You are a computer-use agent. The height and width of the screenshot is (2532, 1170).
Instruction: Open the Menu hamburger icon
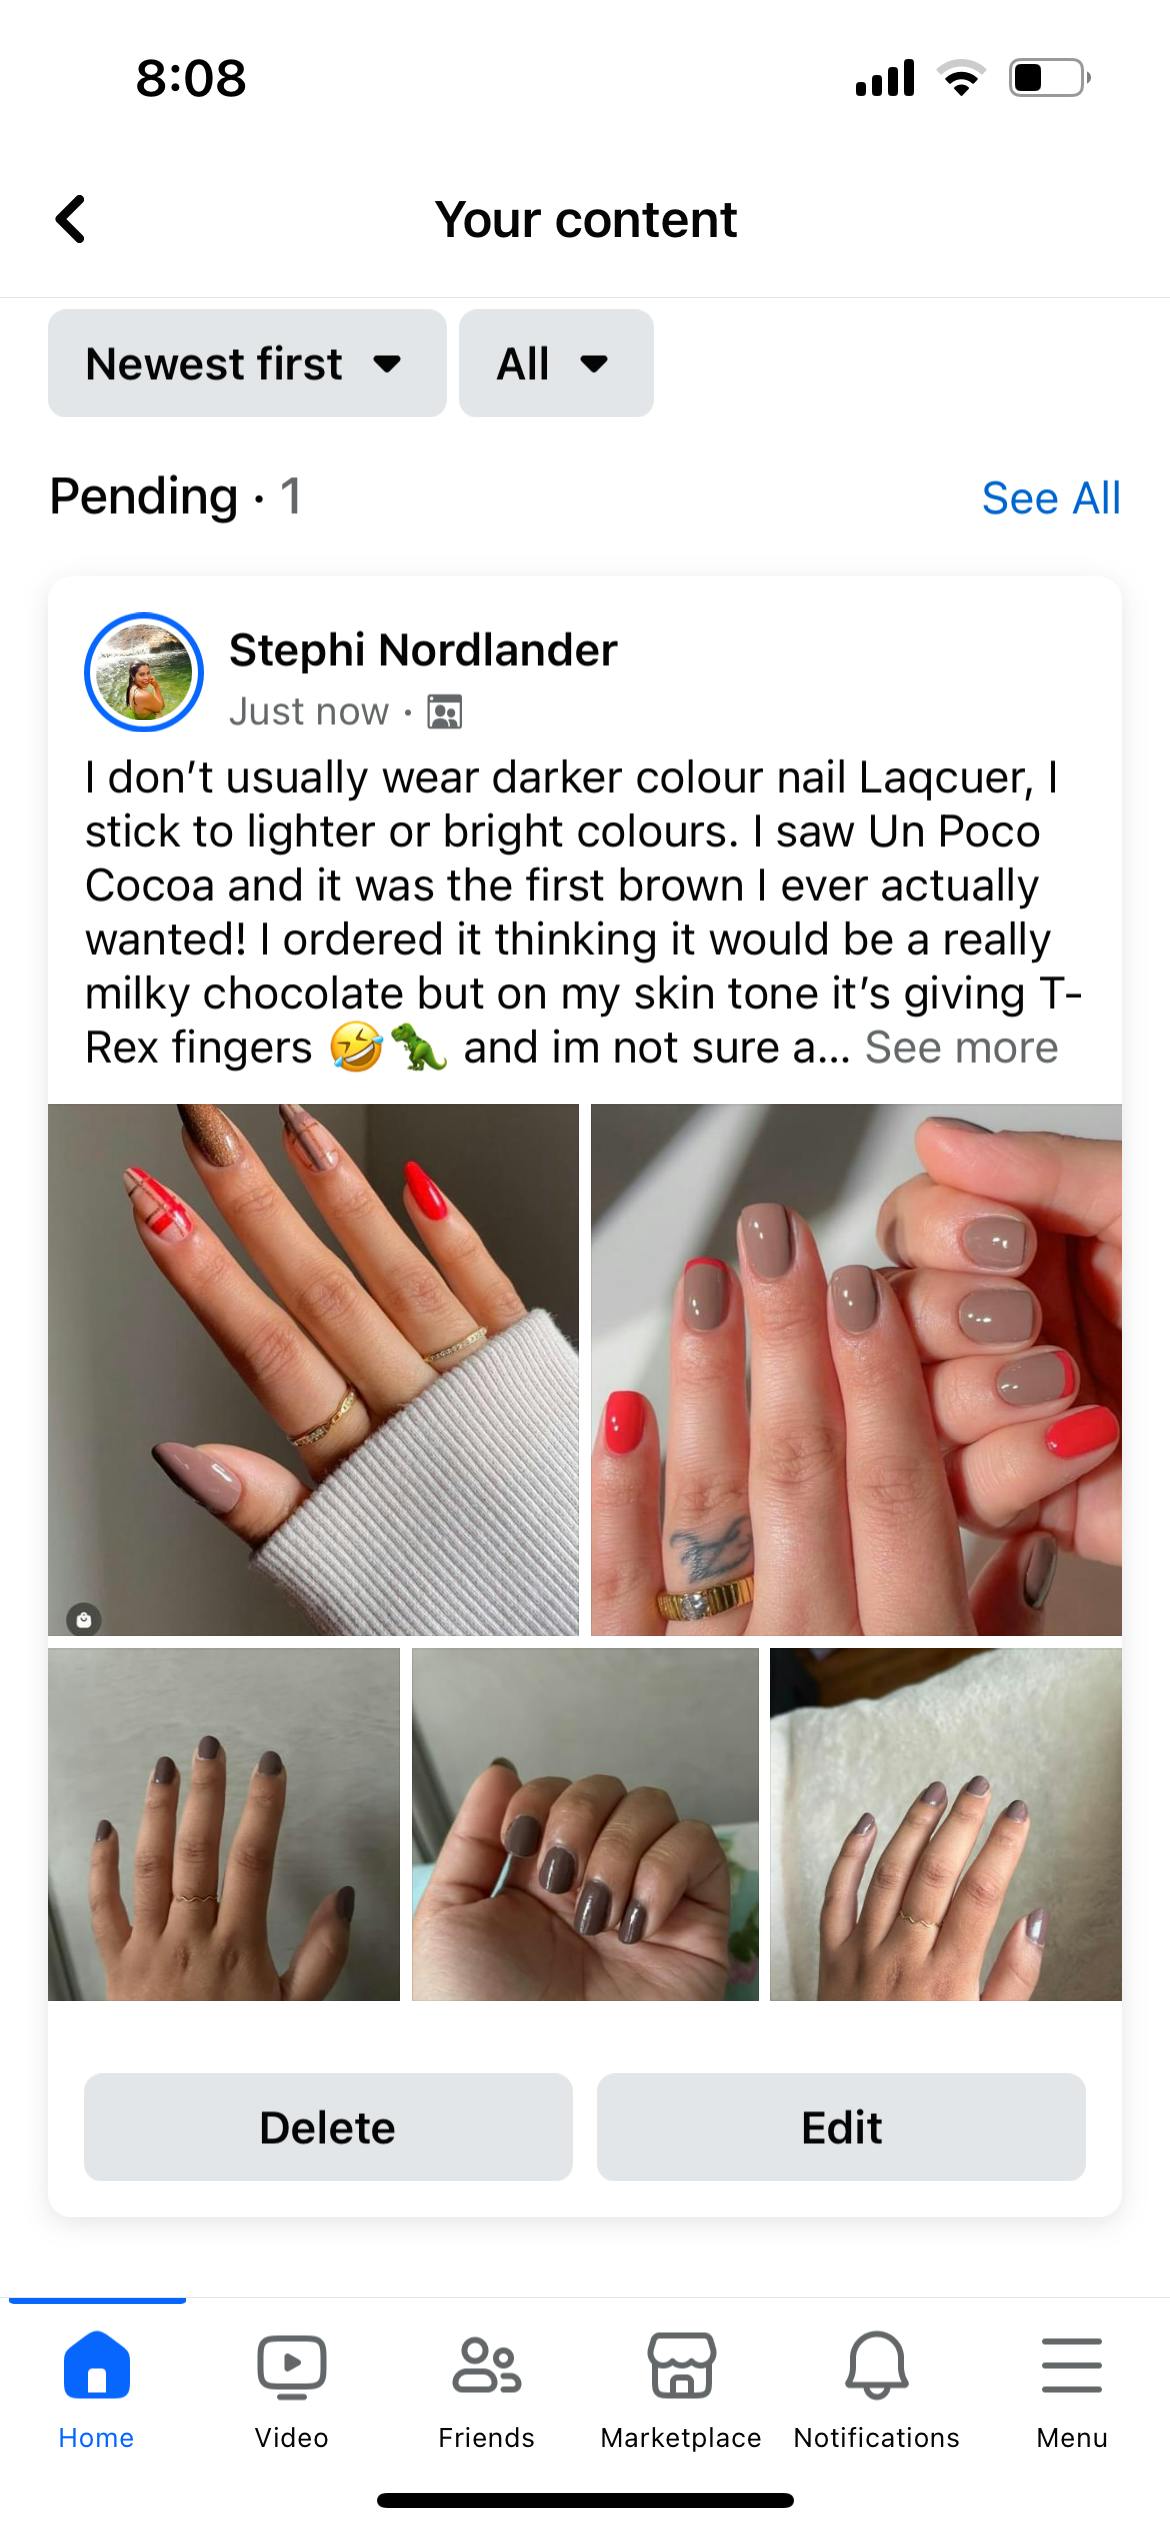coord(1072,2366)
